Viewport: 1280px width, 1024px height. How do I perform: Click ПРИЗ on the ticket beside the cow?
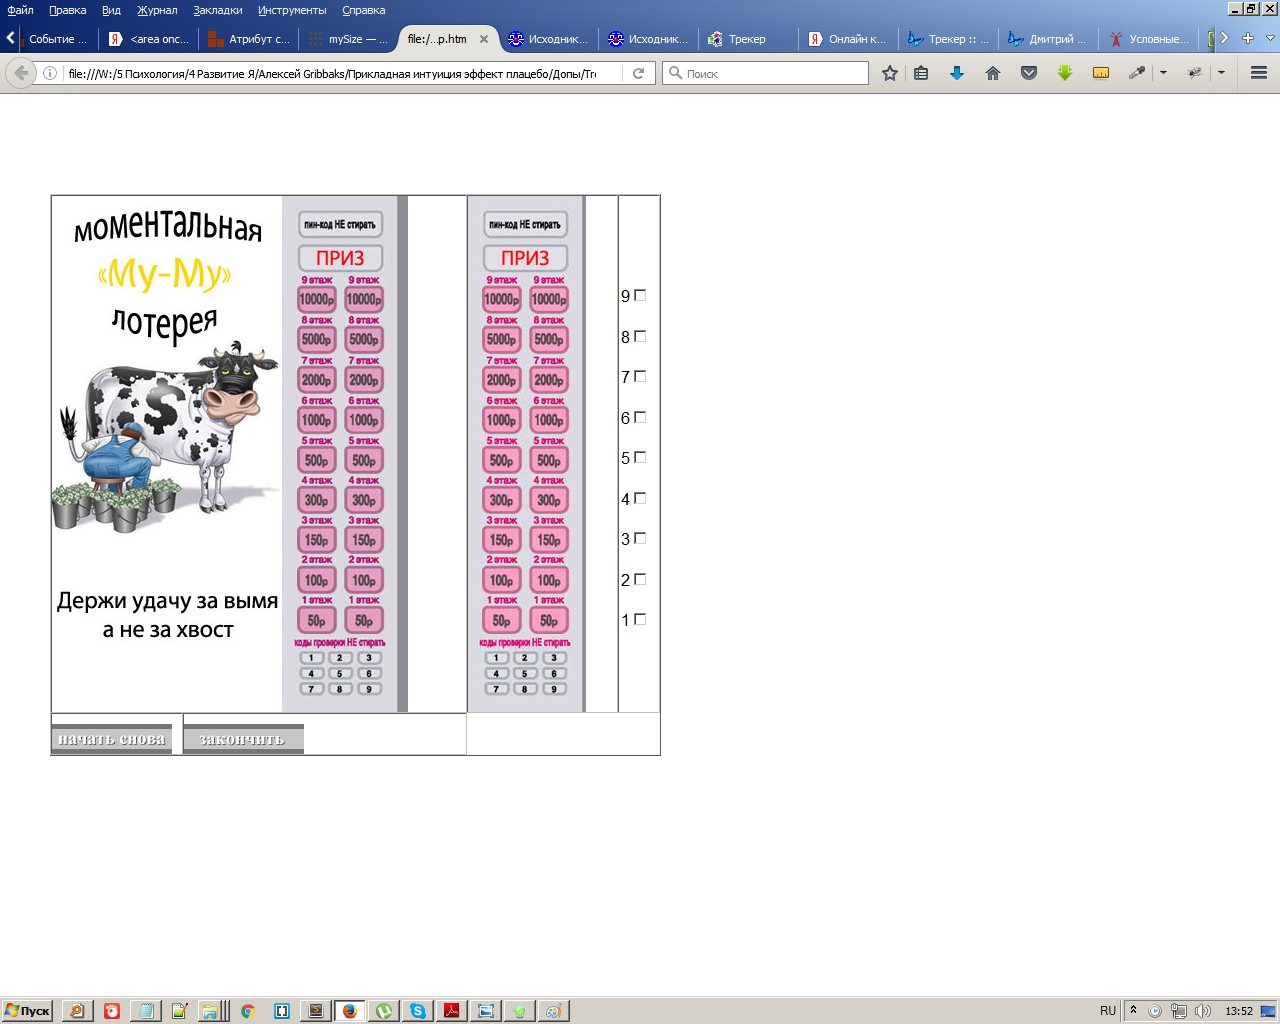pyautogui.click(x=340, y=258)
